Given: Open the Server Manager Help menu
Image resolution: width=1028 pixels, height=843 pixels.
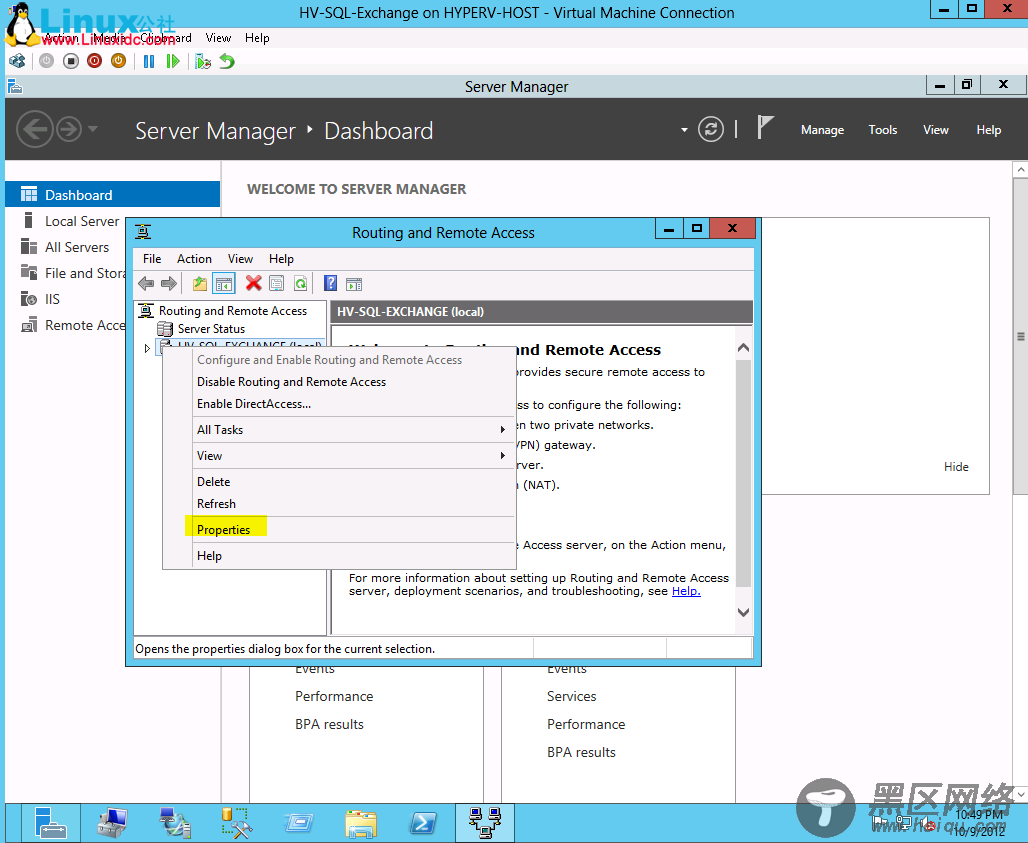Looking at the screenshot, I should 988,130.
